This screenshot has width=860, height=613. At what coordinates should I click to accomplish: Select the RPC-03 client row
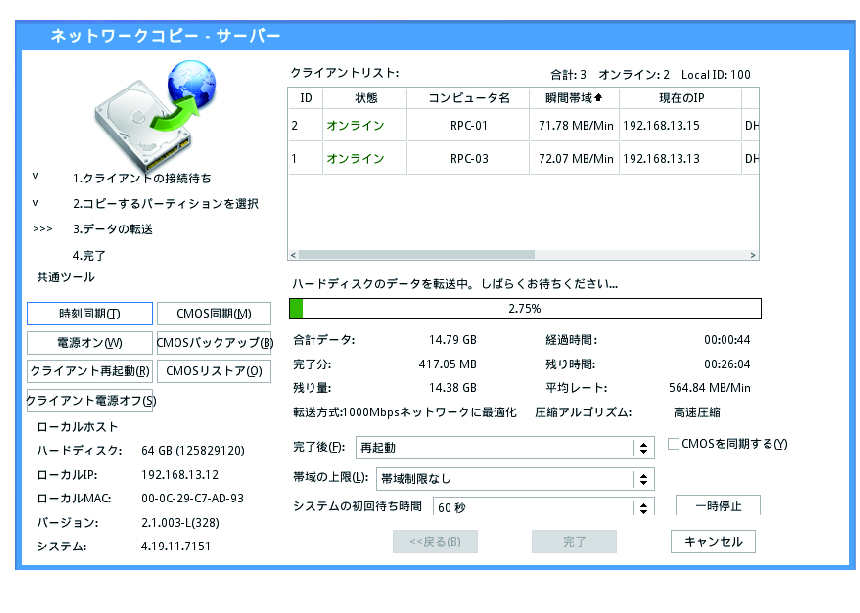468,159
